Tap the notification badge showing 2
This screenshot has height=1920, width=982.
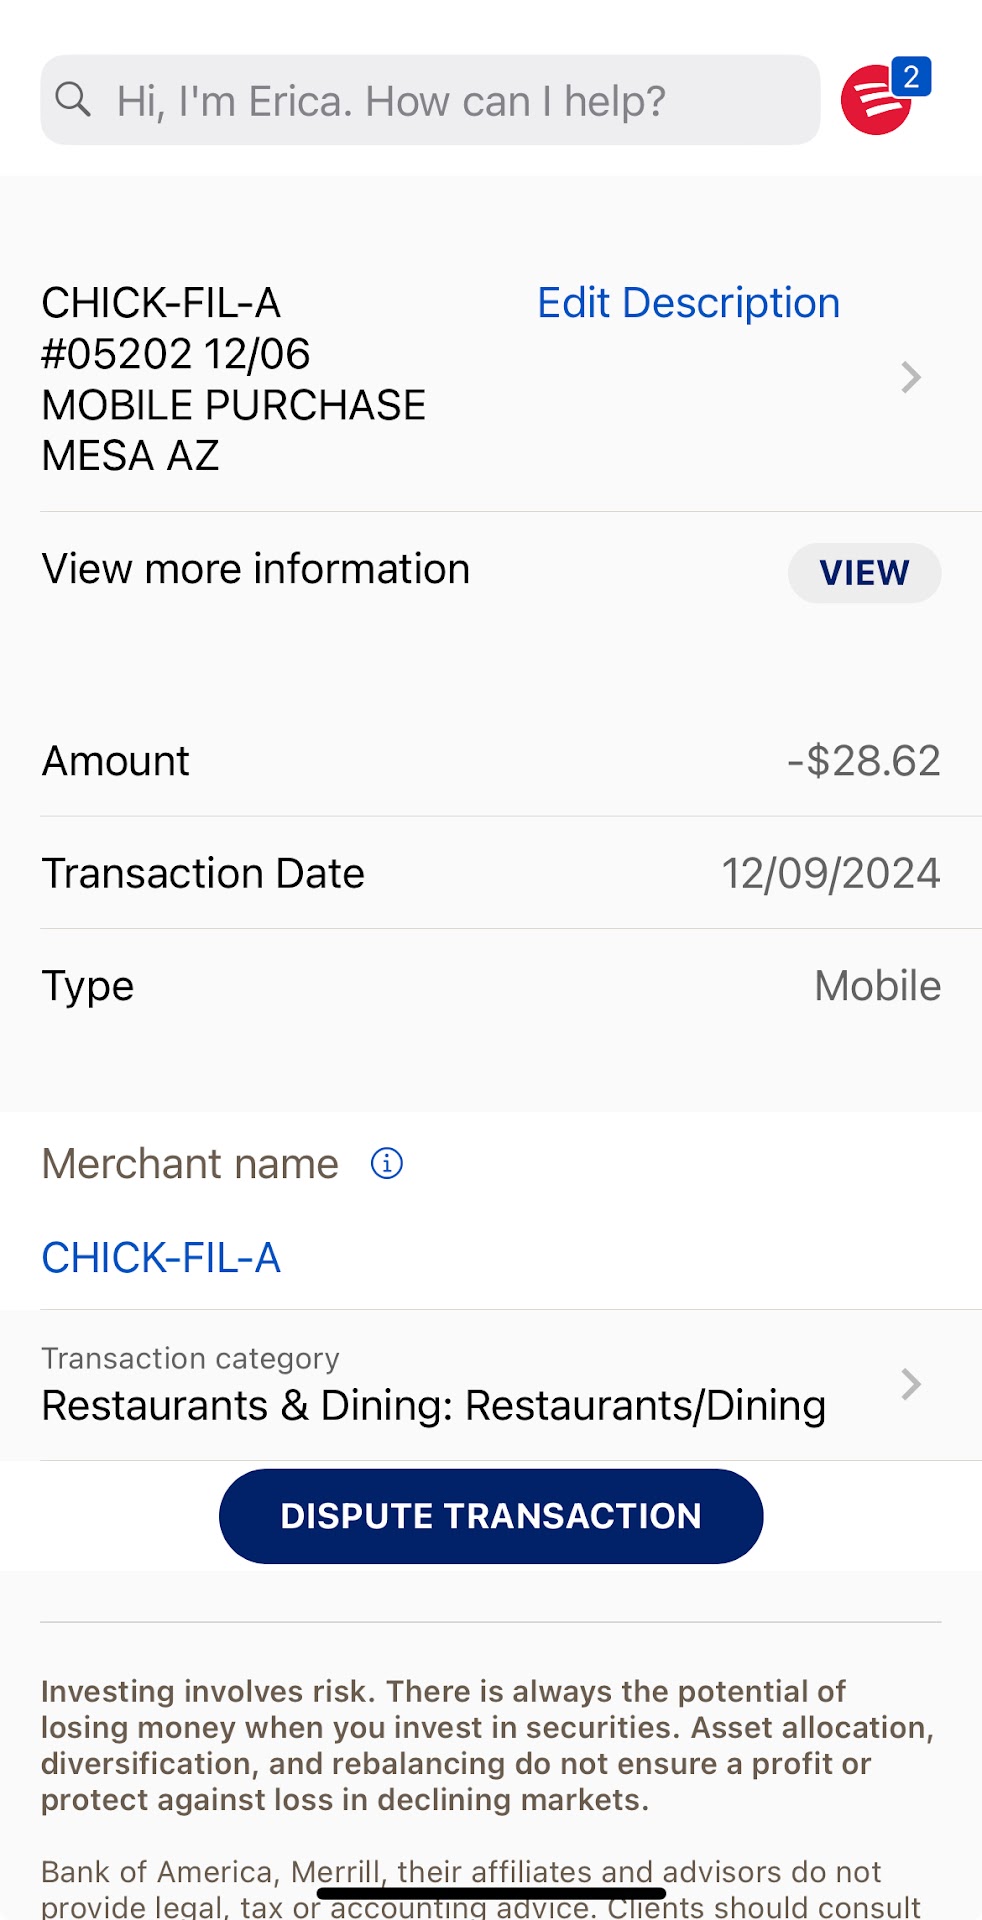[x=911, y=77]
